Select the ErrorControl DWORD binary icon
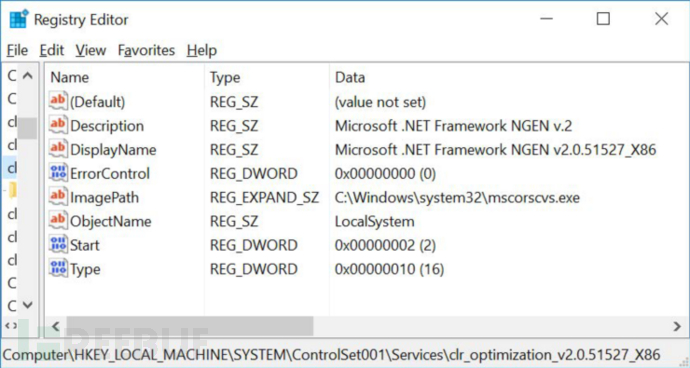Viewport: 690px width, 368px height. [58, 173]
